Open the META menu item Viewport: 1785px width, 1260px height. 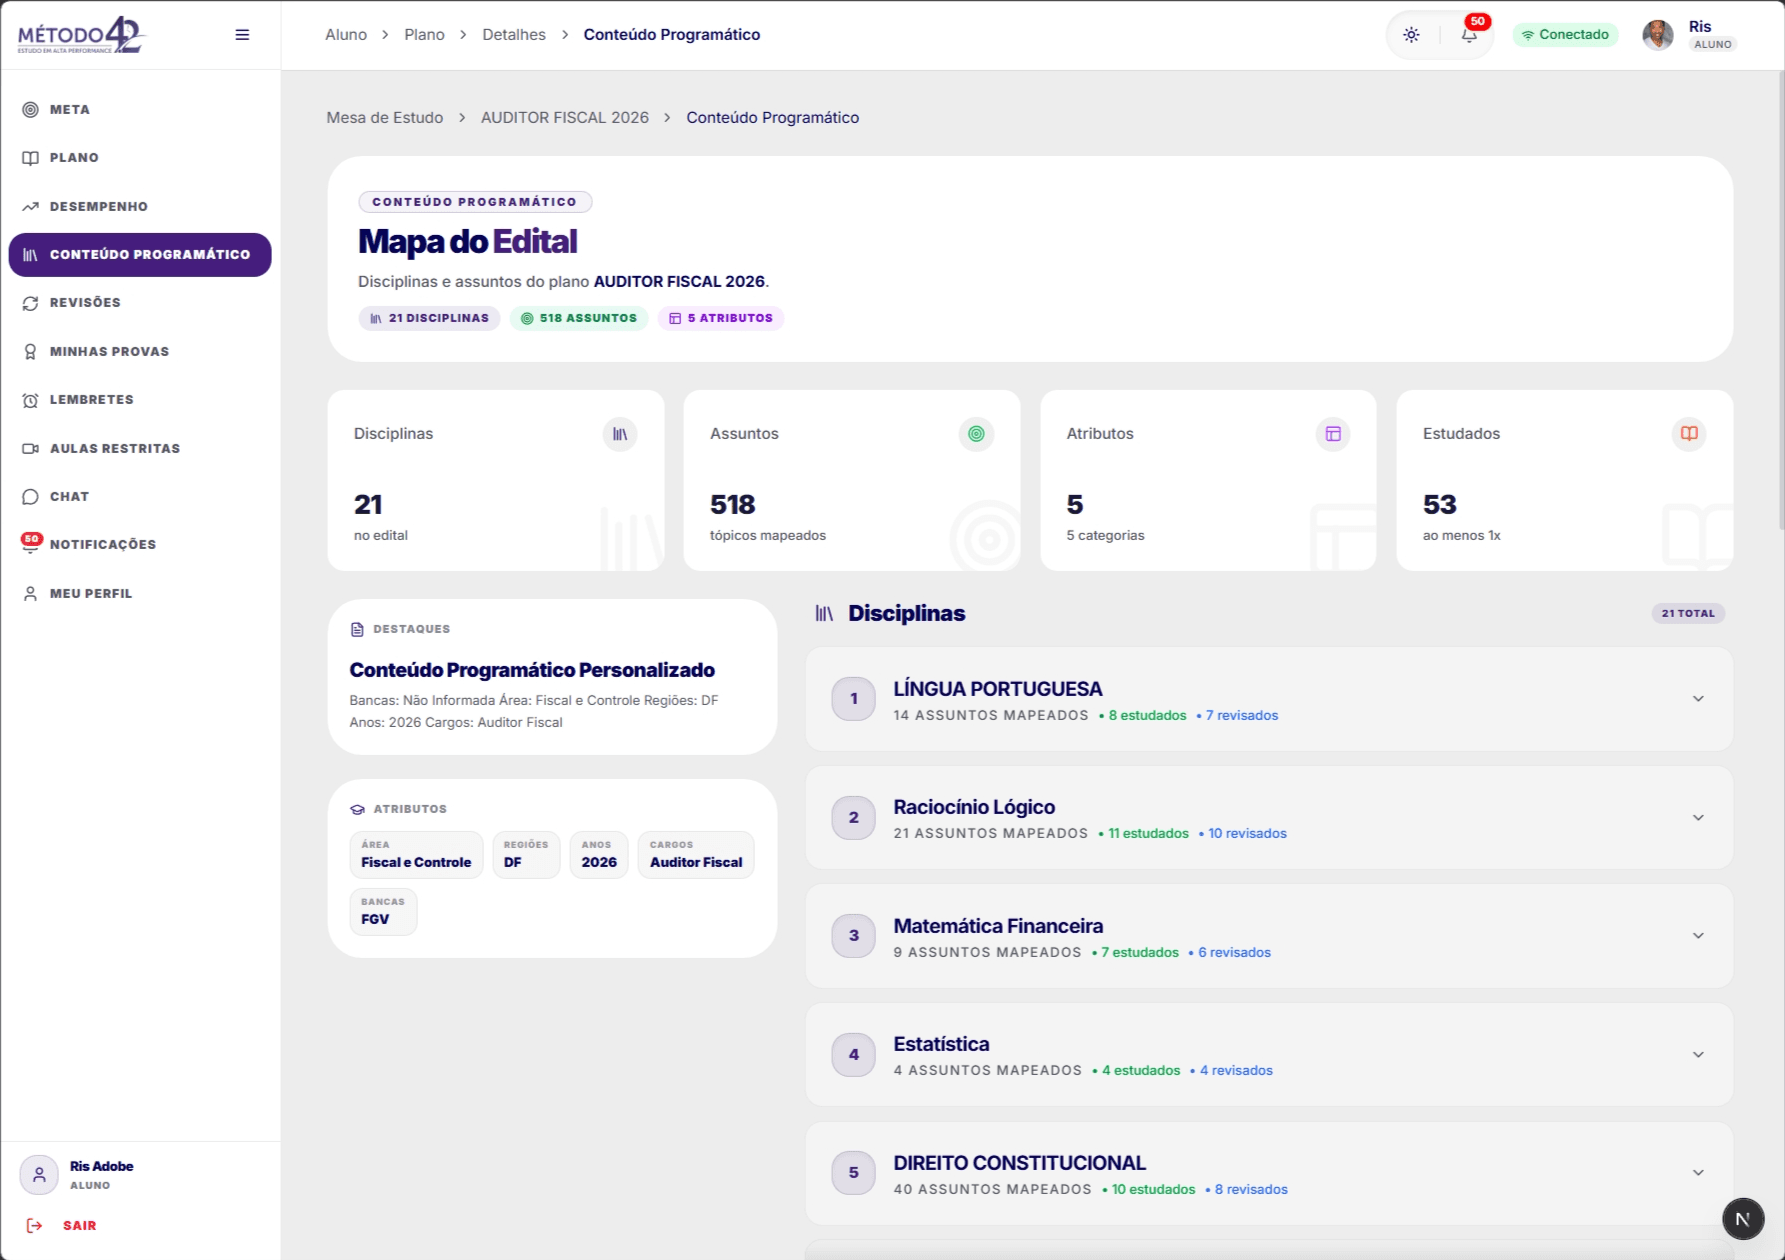pos(140,110)
